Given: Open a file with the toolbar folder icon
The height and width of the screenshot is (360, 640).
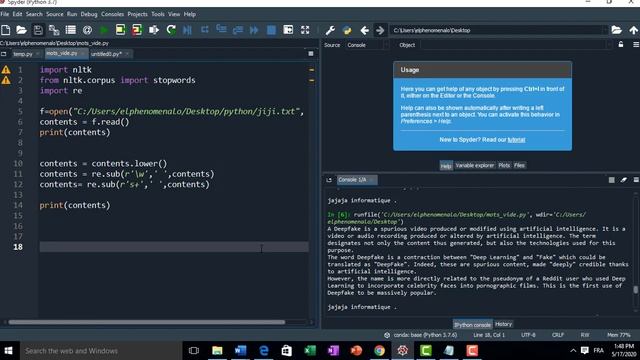Looking at the screenshot, I should (21, 30).
